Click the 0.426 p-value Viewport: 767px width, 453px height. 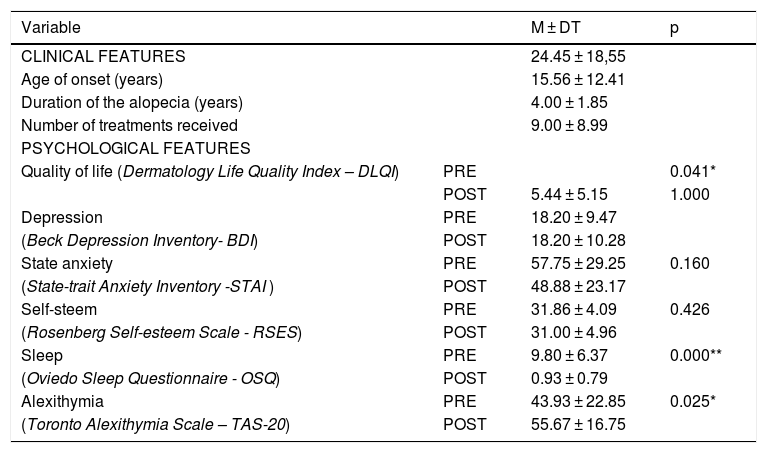(686, 310)
